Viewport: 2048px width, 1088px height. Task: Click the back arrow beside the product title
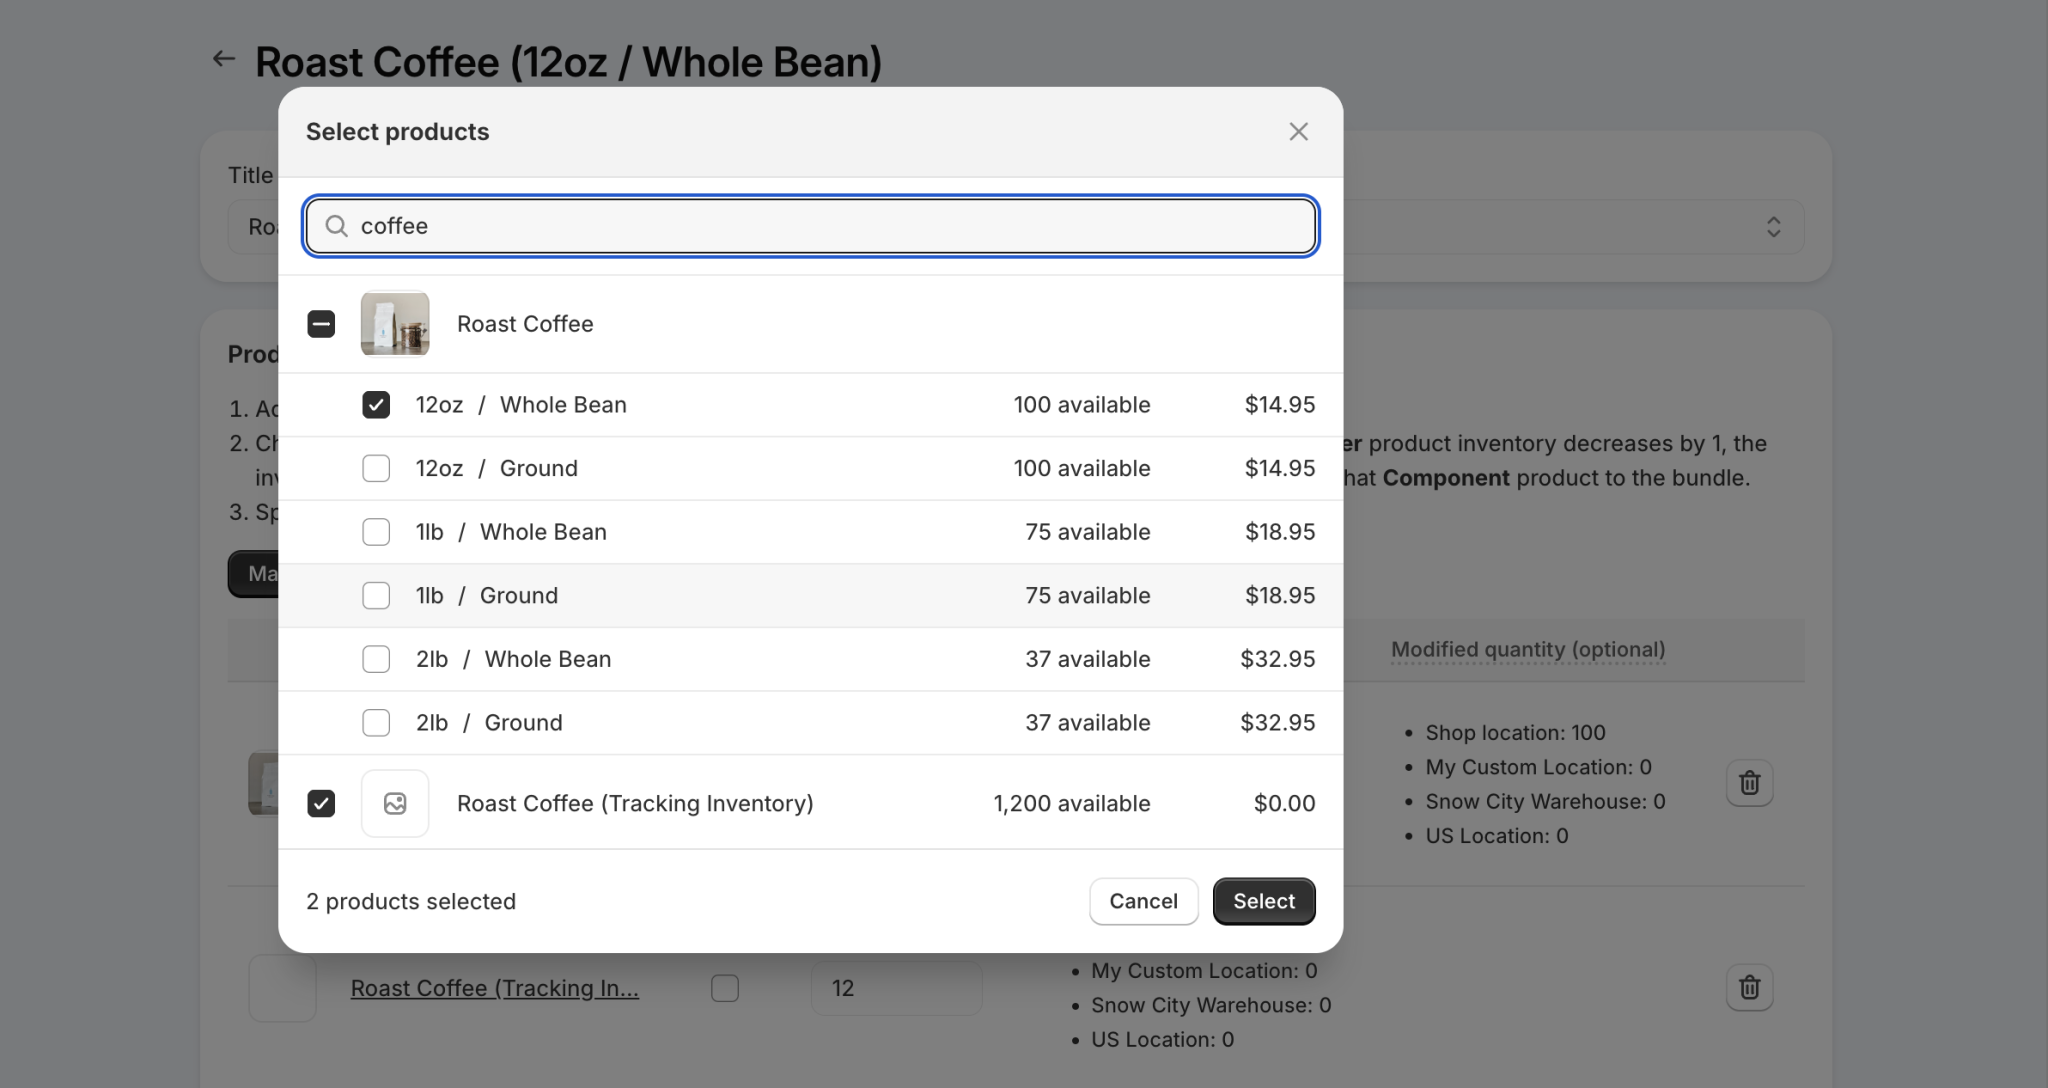point(223,58)
